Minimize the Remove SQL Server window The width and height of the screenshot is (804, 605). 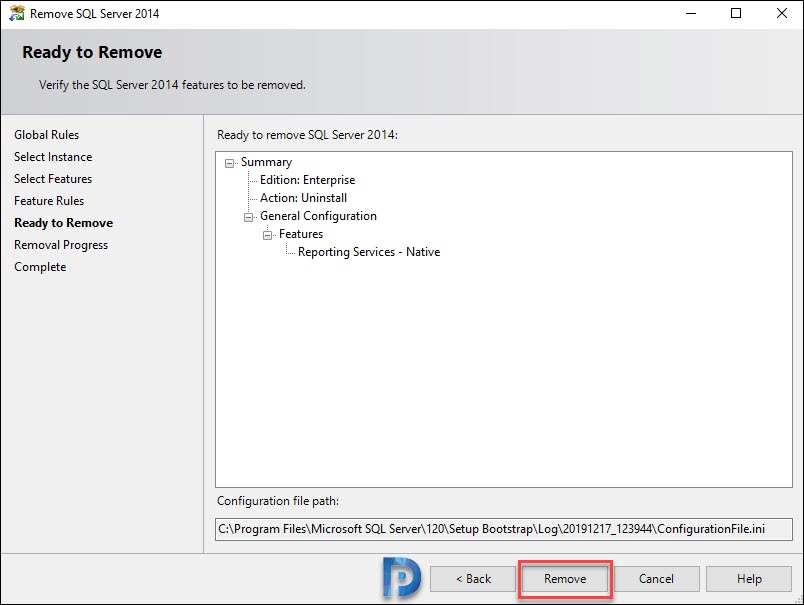[x=691, y=13]
